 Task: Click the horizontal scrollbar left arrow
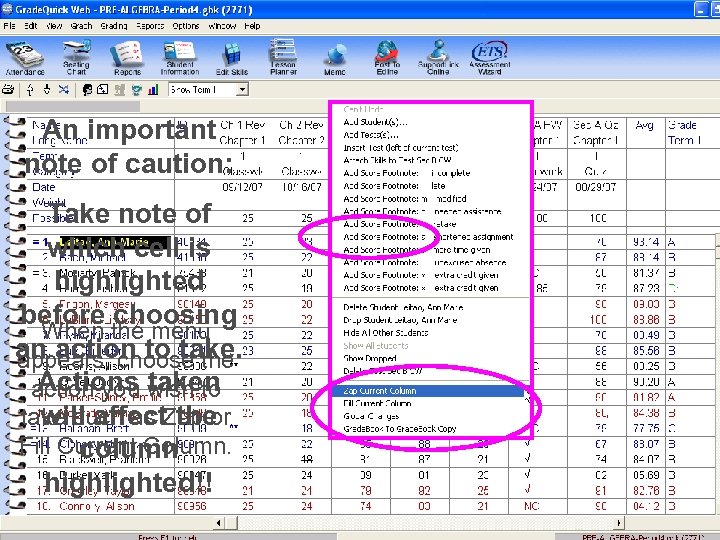219,523
